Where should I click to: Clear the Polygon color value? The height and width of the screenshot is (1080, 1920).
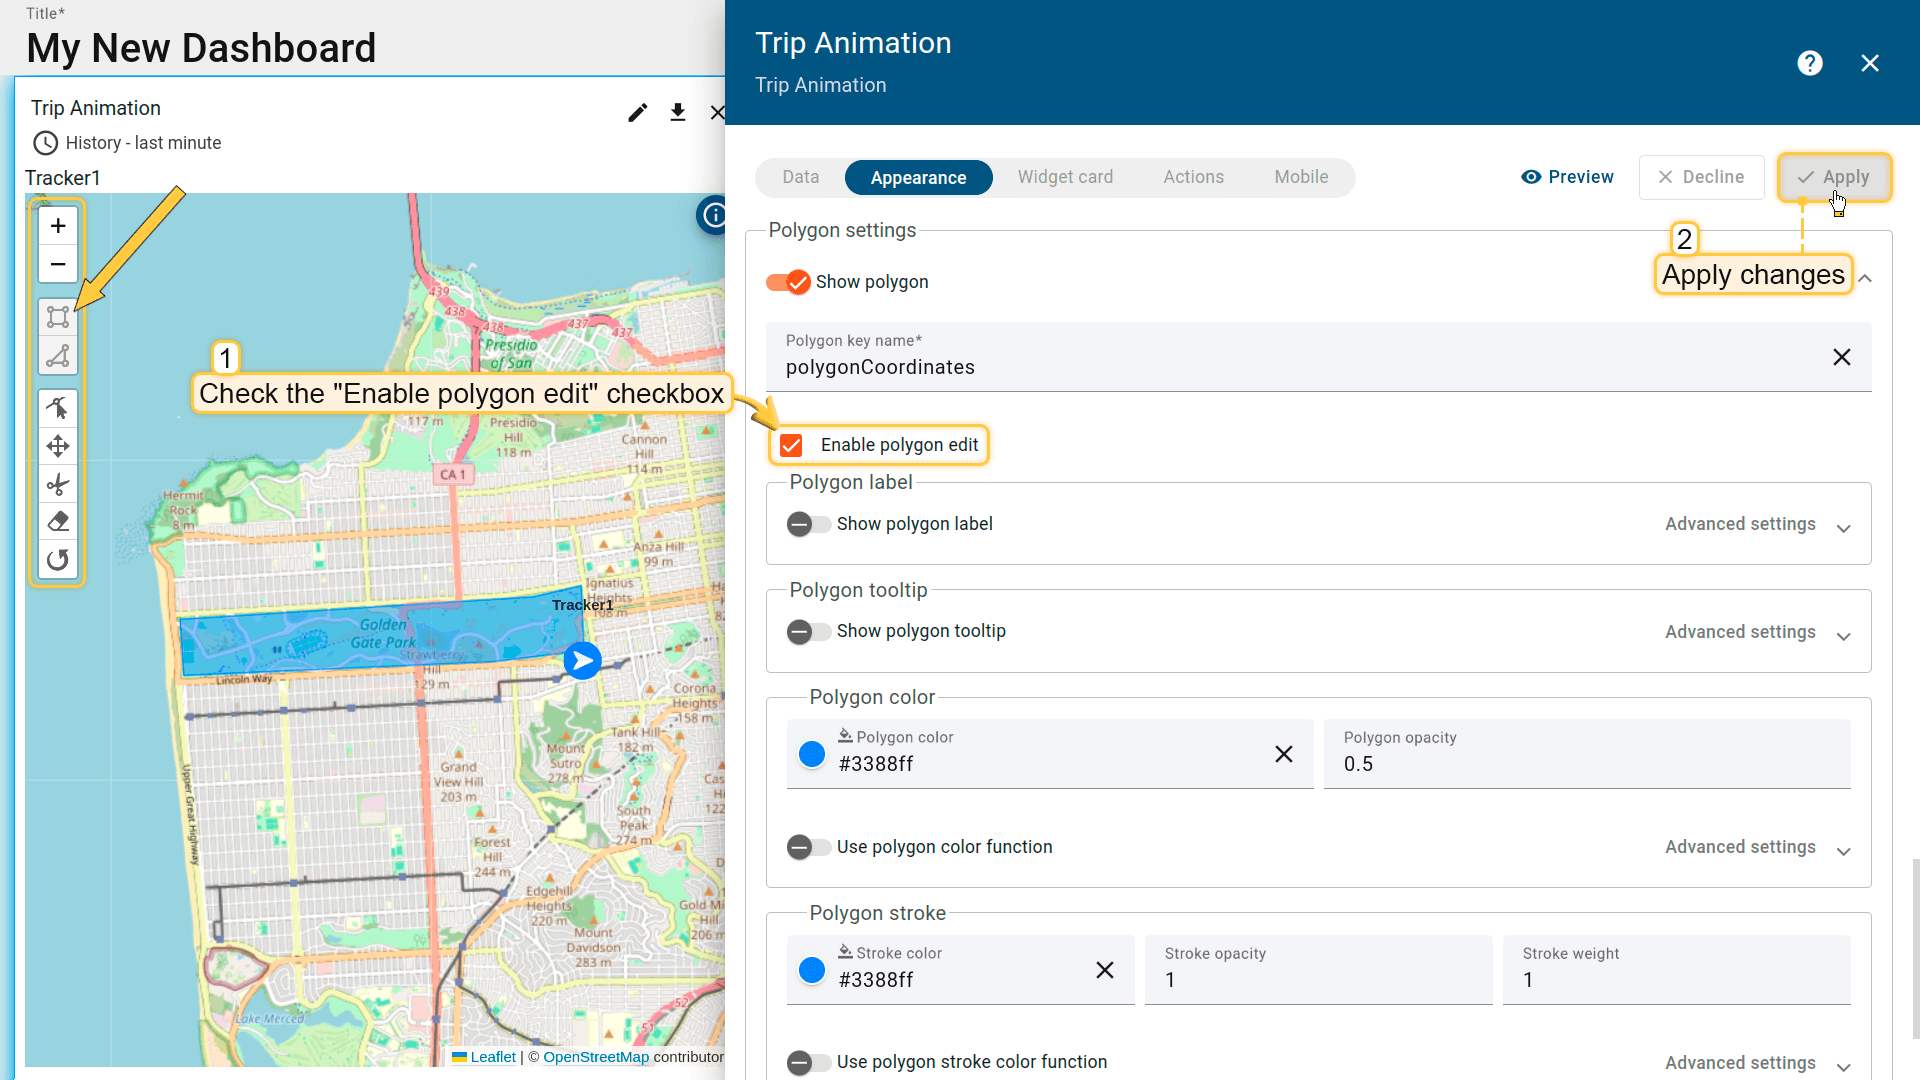[1284, 754]
